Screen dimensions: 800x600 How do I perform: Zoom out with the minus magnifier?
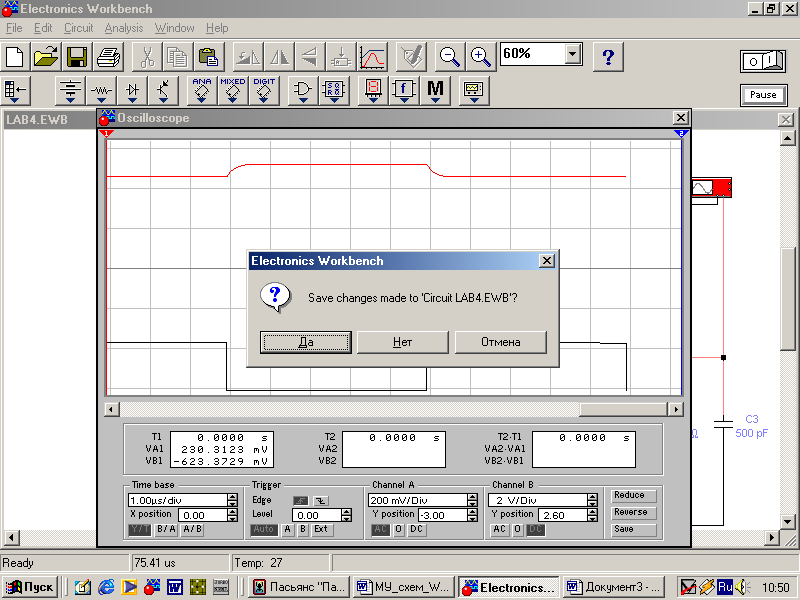[x=449, y=57]
